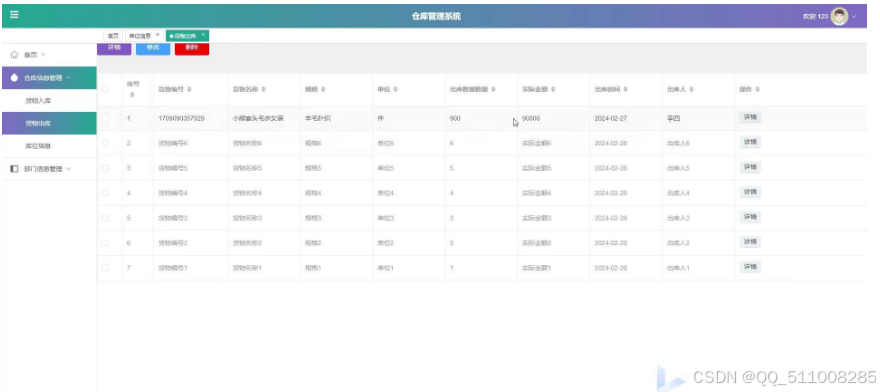This screenshot has height=392, width=880.
Task: Expand the sidebar 首页 chevron
Action: coord(43,55)
